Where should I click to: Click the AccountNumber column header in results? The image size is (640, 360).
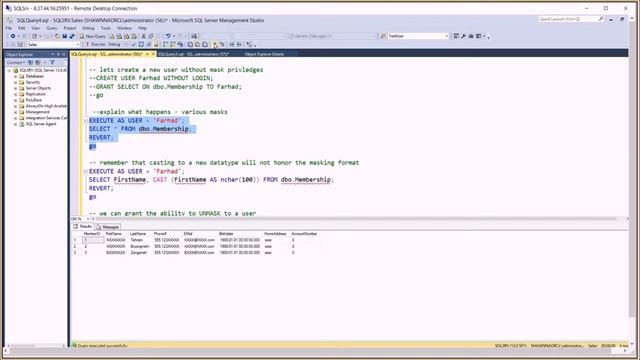[x=304, y=234]
